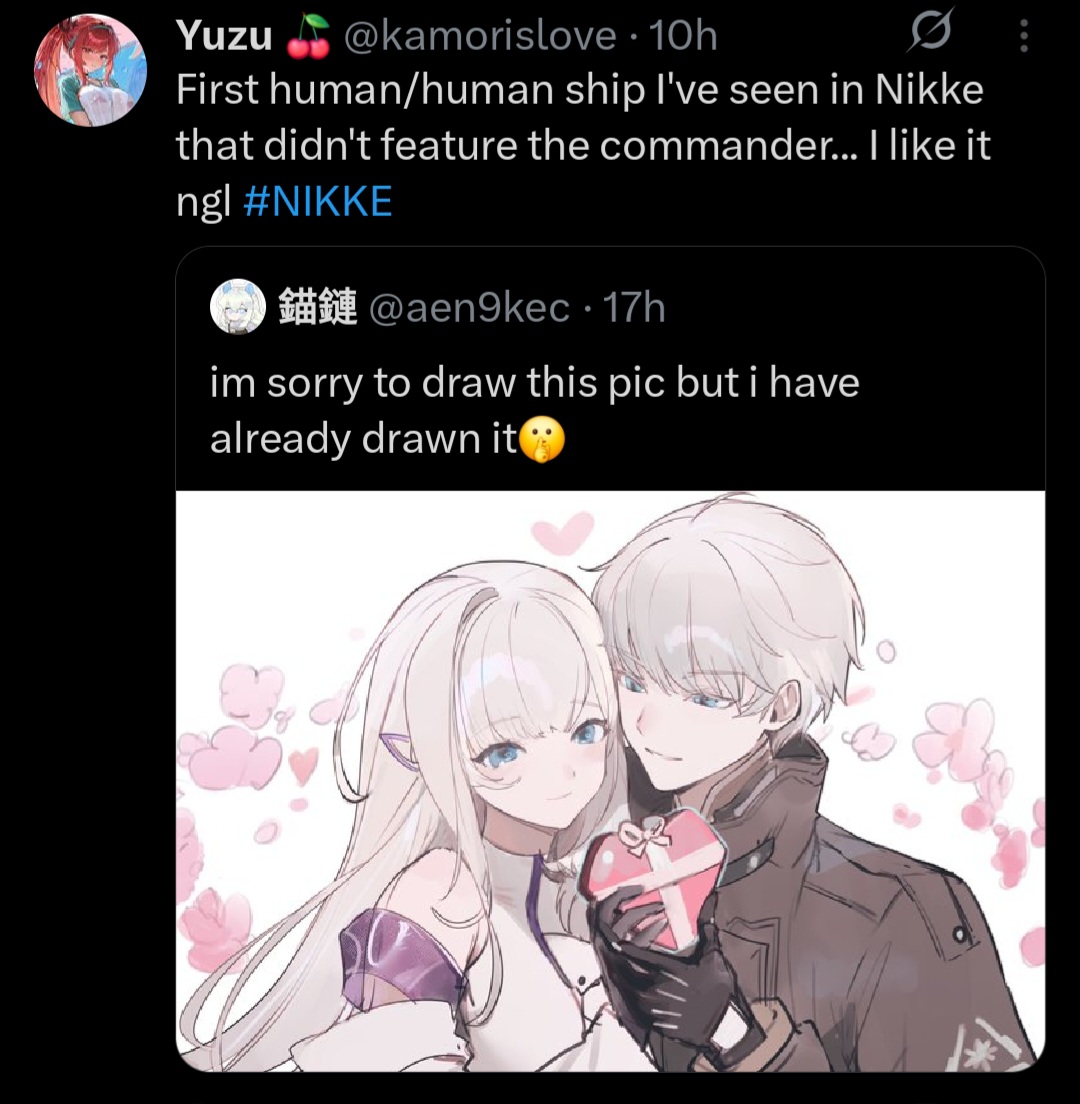This screenshot has width=1080, height=1104.
Task: Click the pink heart above the couple
Action: 562,533
